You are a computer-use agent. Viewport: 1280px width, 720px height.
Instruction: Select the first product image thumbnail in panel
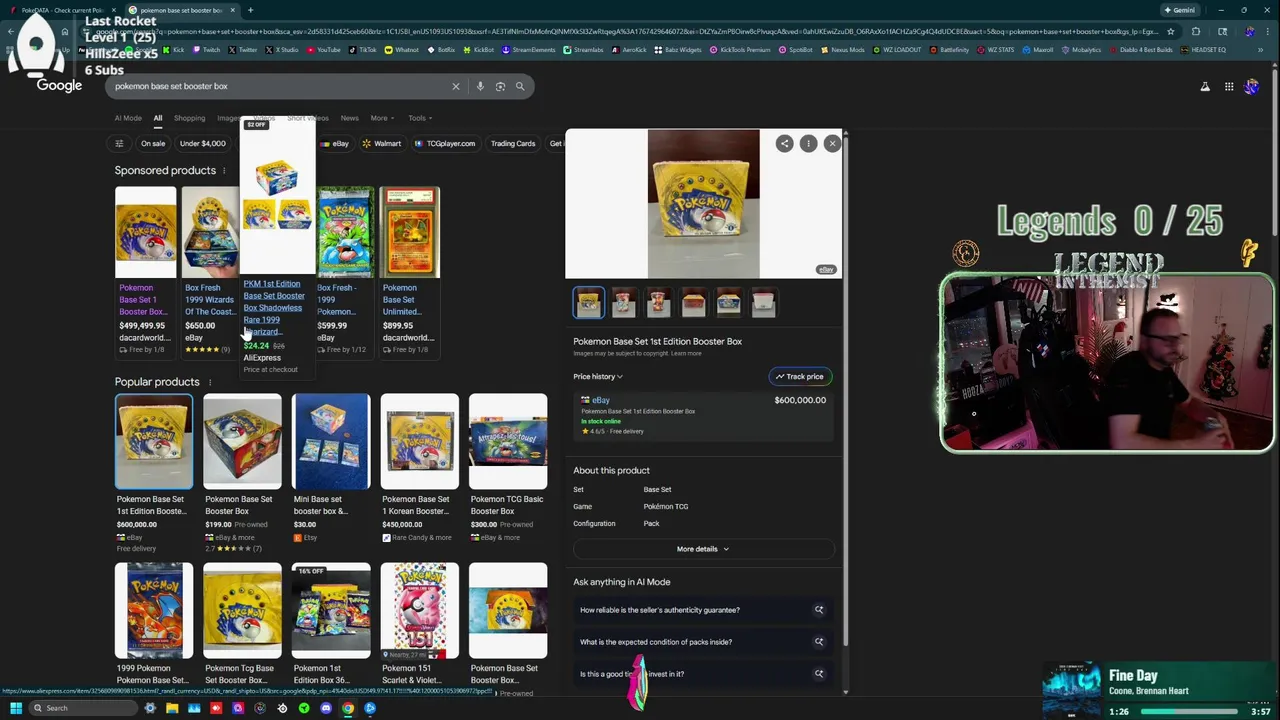tap(589, 303)
